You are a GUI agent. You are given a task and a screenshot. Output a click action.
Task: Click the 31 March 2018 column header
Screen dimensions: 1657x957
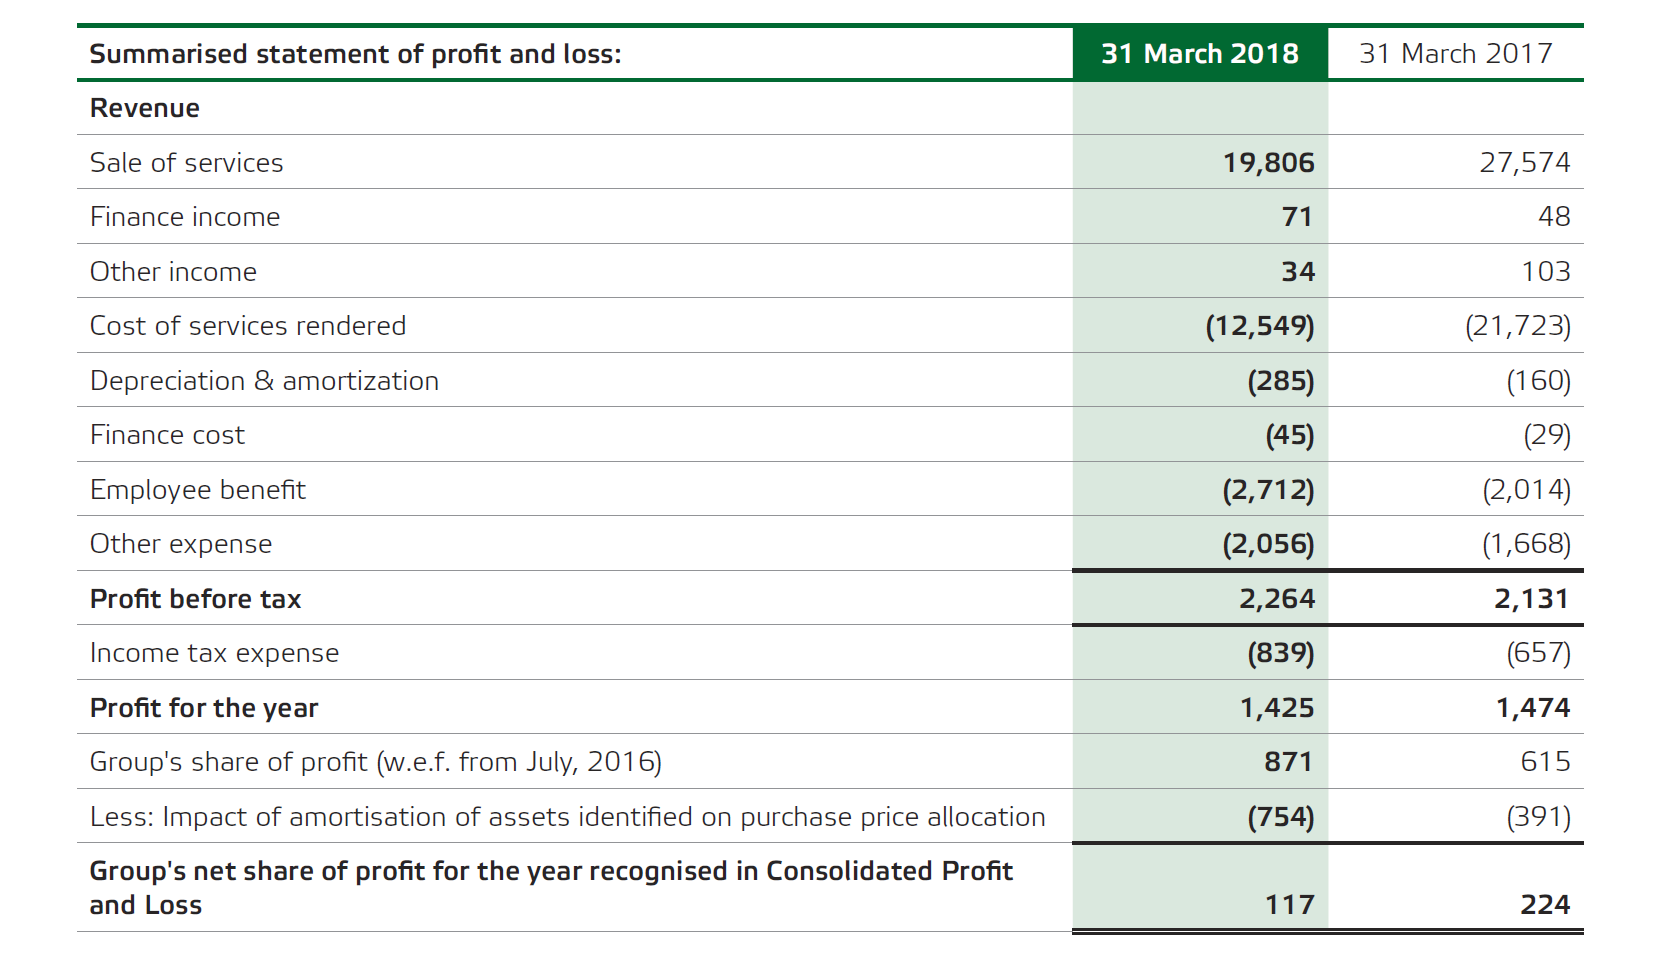pyautogui.click(x=1199, y=54)
